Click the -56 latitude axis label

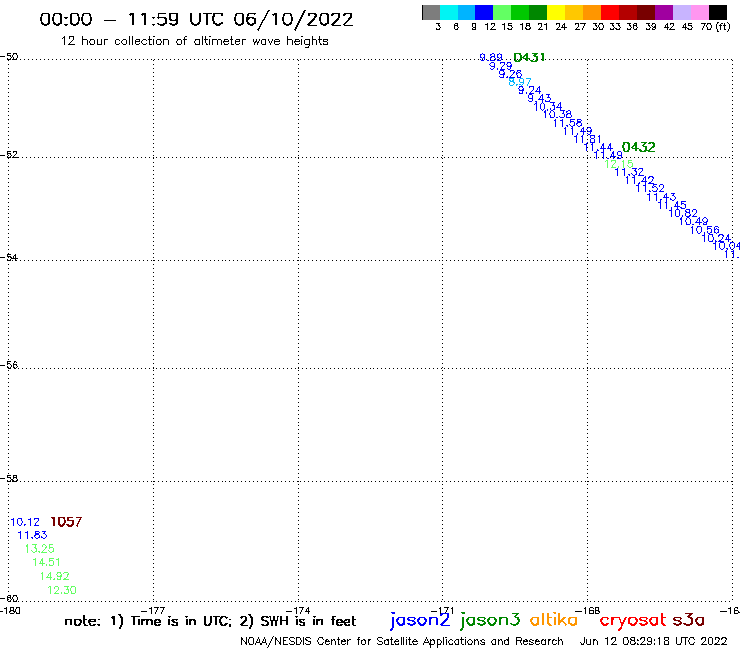click(9, 365)
